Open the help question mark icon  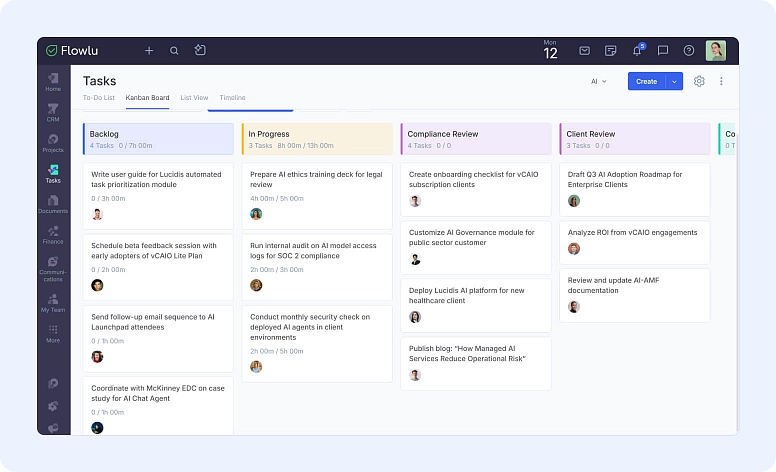tap(689, 51)
